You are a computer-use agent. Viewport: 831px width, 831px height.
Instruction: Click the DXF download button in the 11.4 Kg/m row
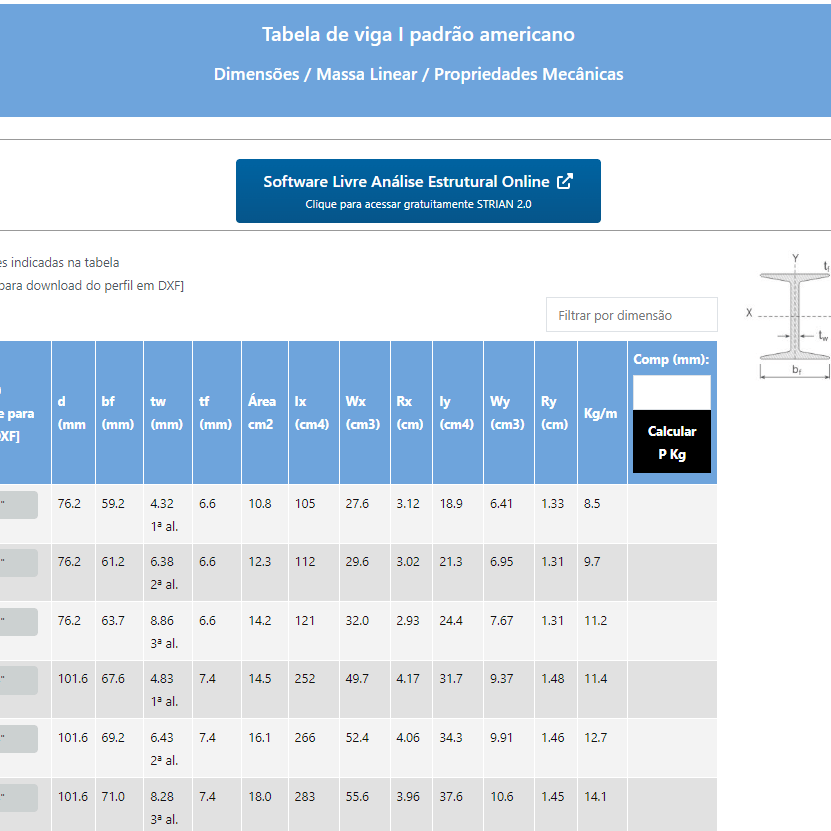pos(18,681)
